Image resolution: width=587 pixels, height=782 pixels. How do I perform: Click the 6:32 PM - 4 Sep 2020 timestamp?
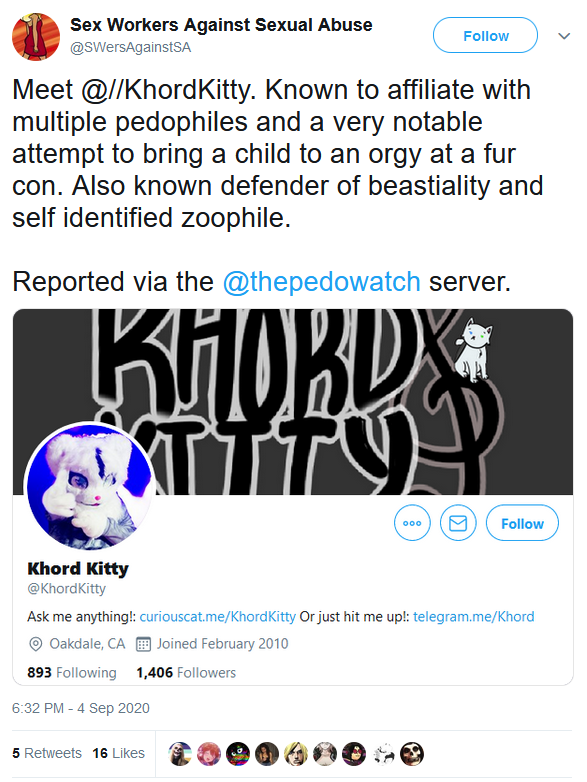pyautogui.click(x=81, y=708)
